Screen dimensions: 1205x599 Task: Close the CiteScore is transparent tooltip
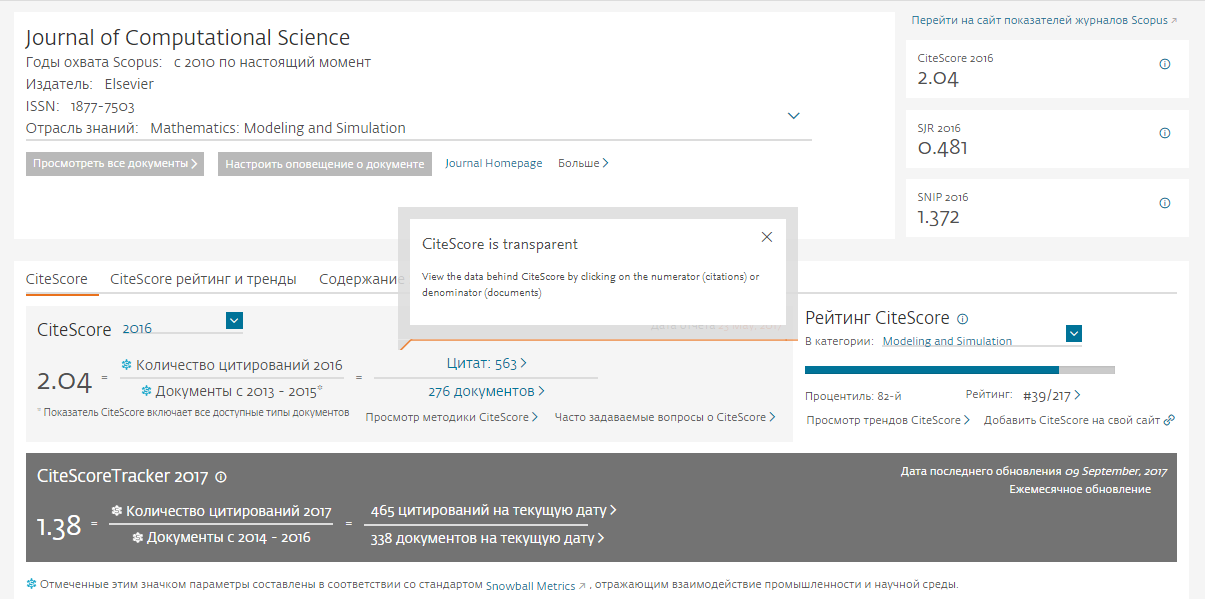(767, 237)
